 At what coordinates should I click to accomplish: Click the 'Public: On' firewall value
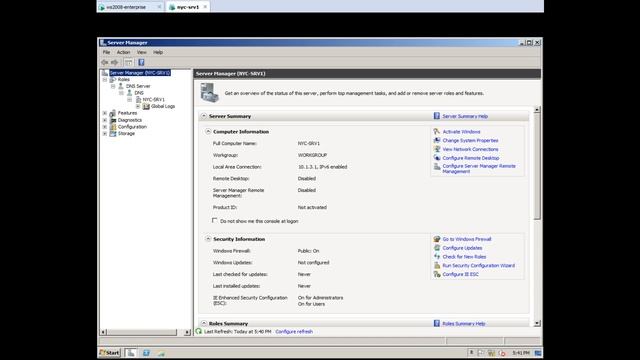point(309,251)
